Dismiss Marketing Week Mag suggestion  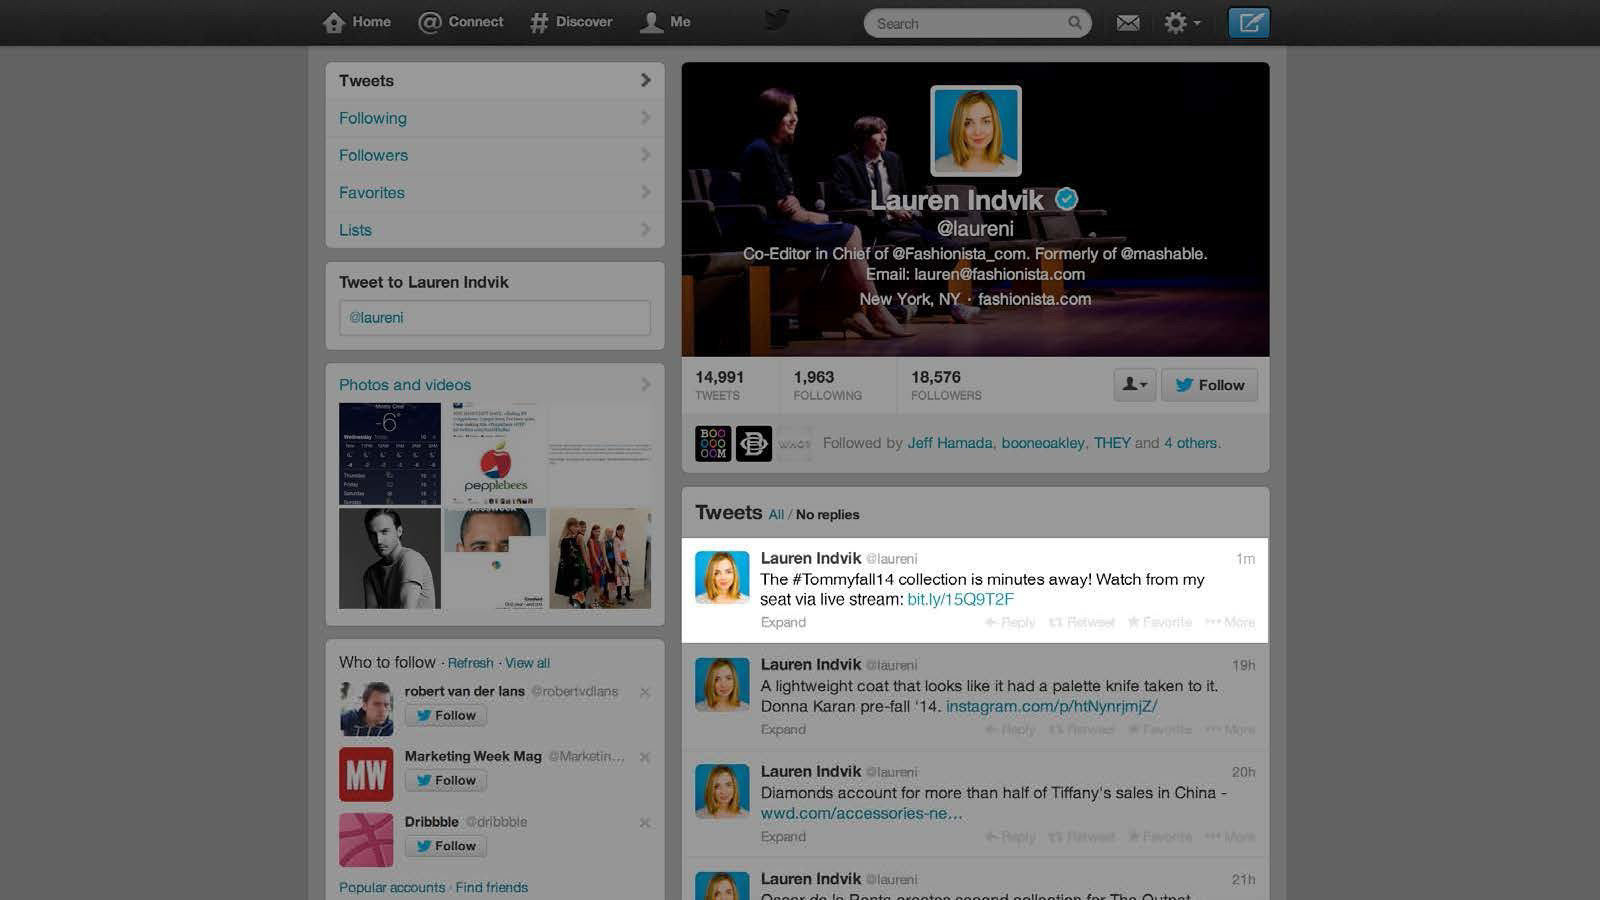click(645, 757)
